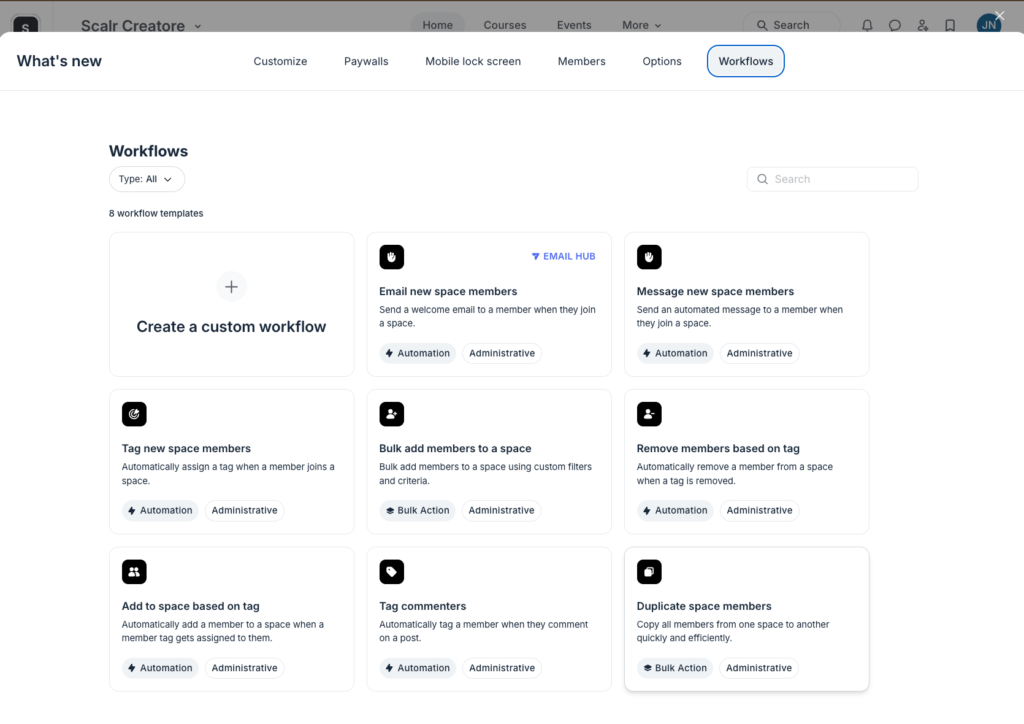The width and height of the screenshot is (1024, 724).
Task: Select the Workflows tab
Action: click(745, 61)
